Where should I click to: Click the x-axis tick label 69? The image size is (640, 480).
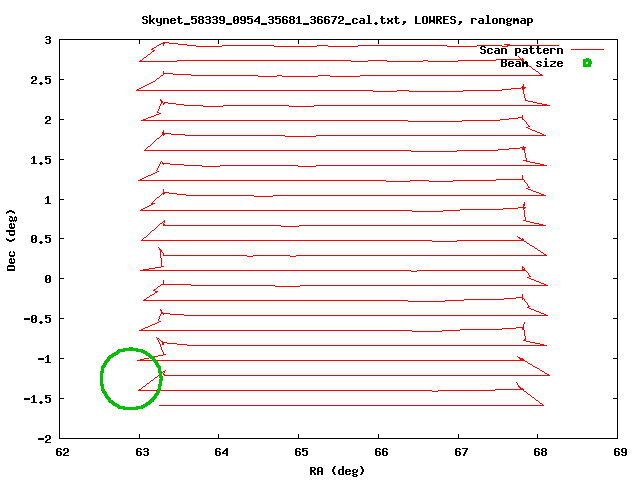coord(620,452)
